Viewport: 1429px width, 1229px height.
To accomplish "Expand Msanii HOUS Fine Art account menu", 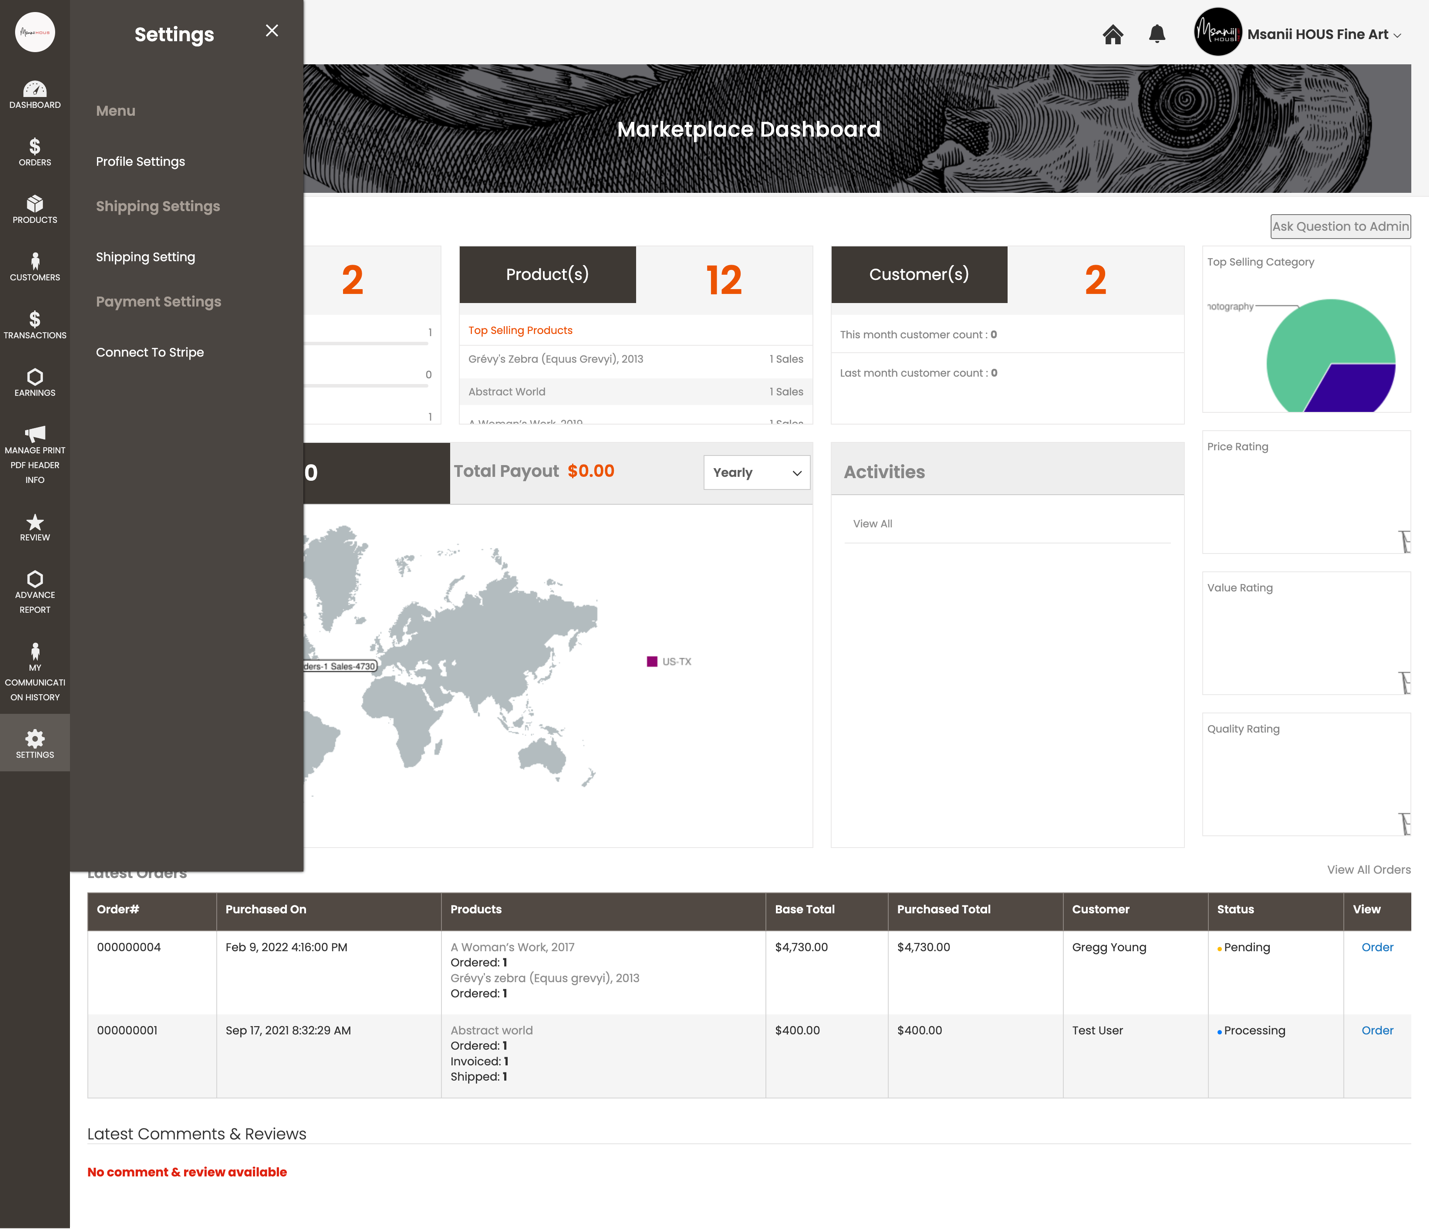I will point(1299,34).
